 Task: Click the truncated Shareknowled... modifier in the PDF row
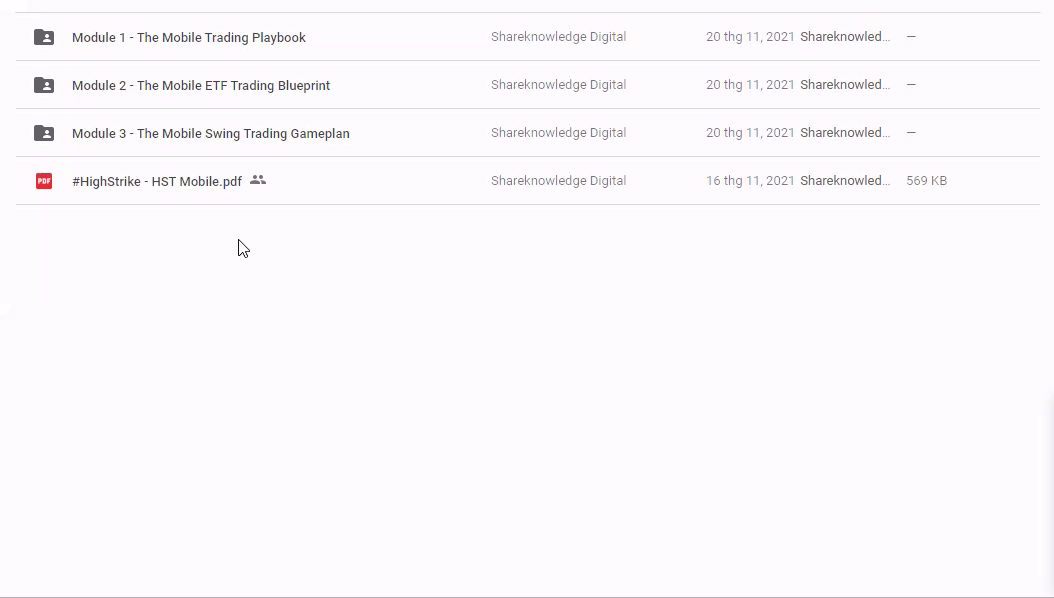[845, 181]
